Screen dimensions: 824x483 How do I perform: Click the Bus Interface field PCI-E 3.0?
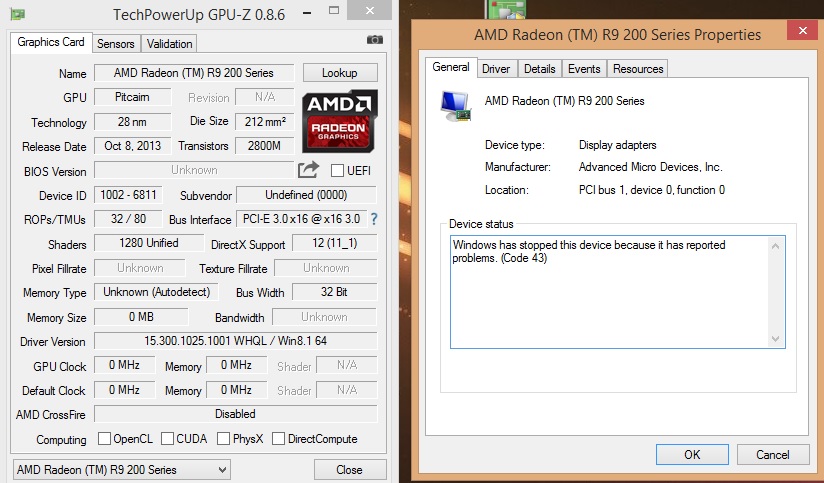click(x=302, y=219)
